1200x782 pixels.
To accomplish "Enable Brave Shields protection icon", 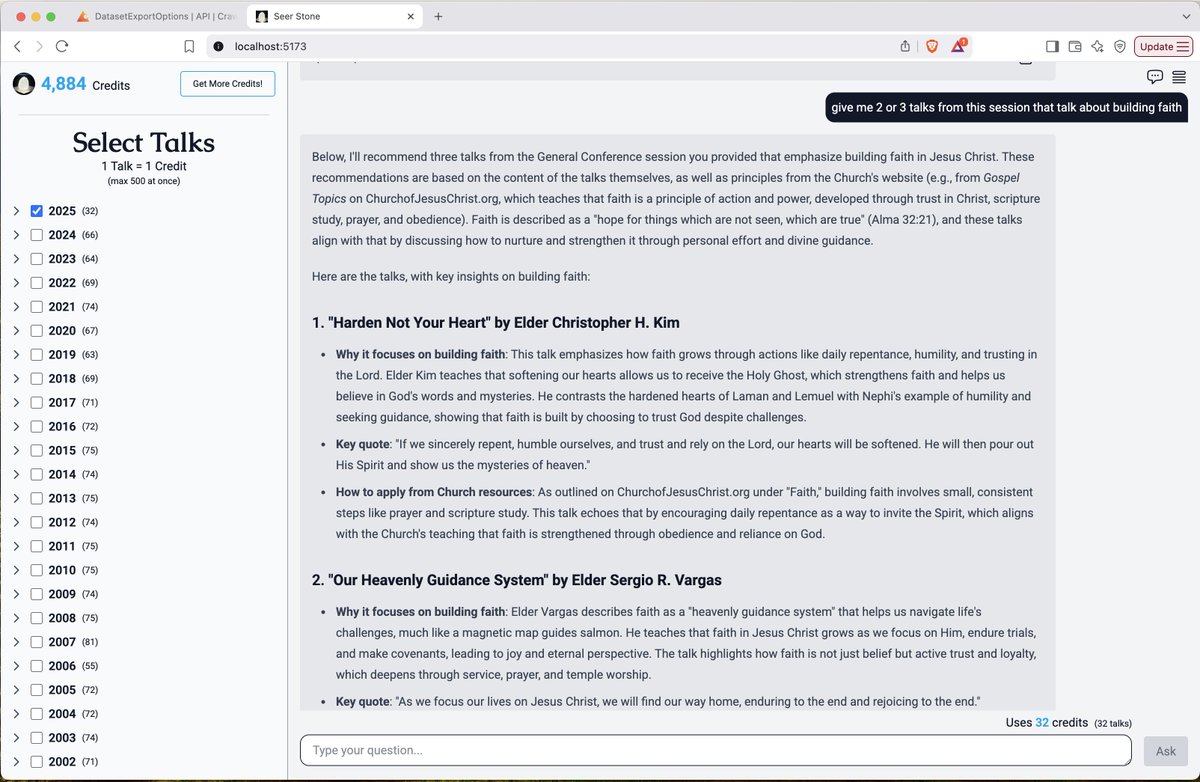I will tap(932, 46).
